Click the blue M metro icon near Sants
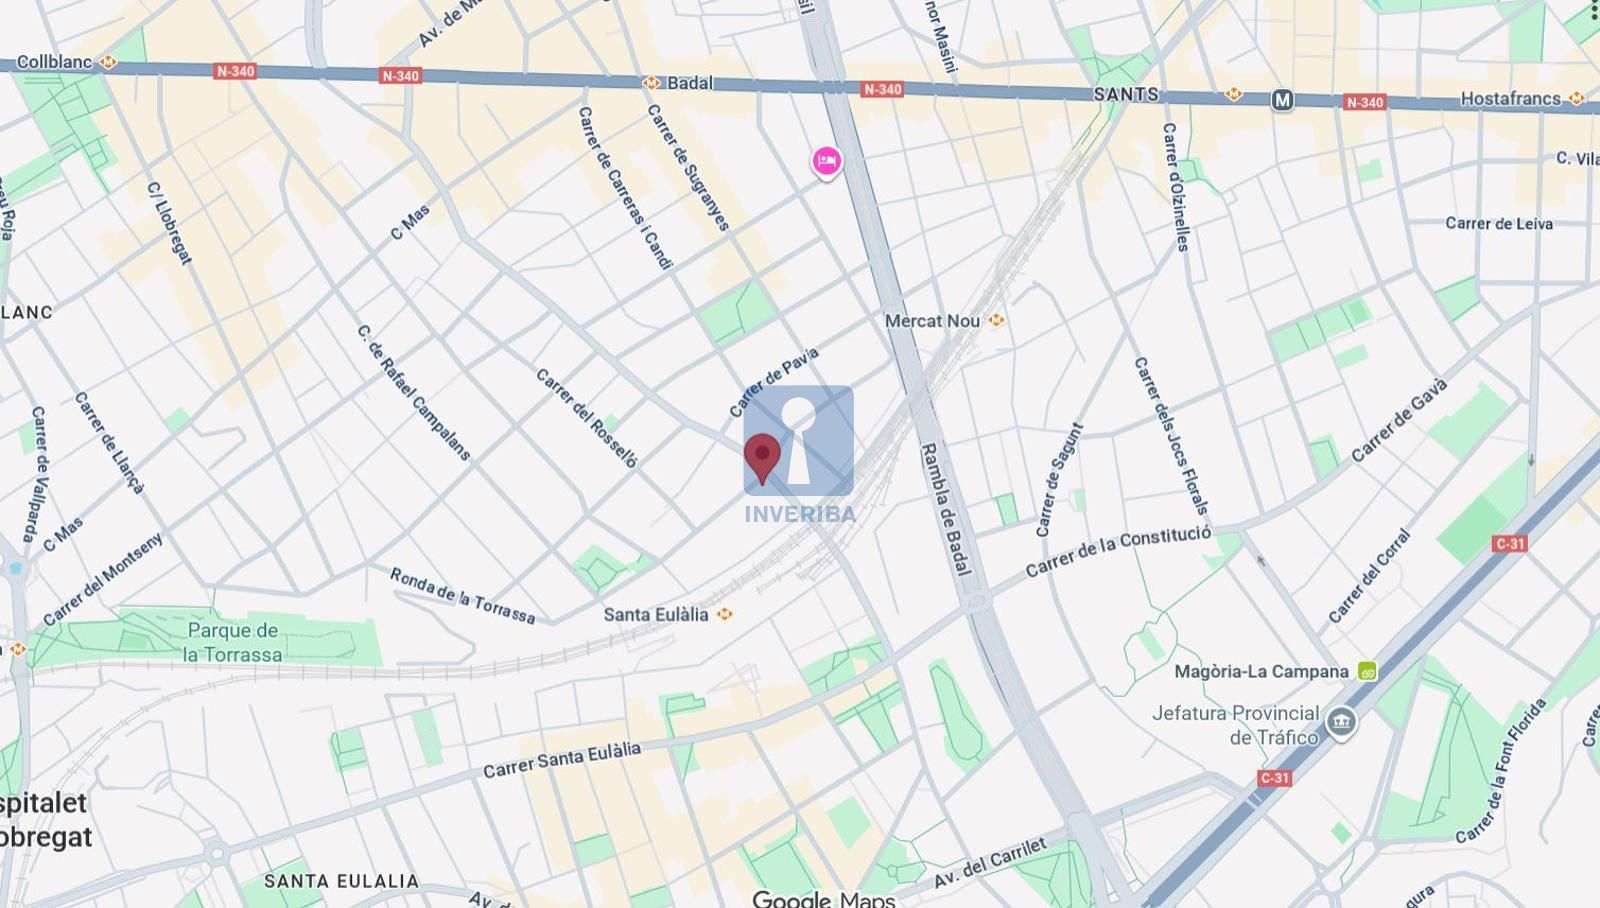Viewport: 1600px width, 908px height. (1282, 100)
